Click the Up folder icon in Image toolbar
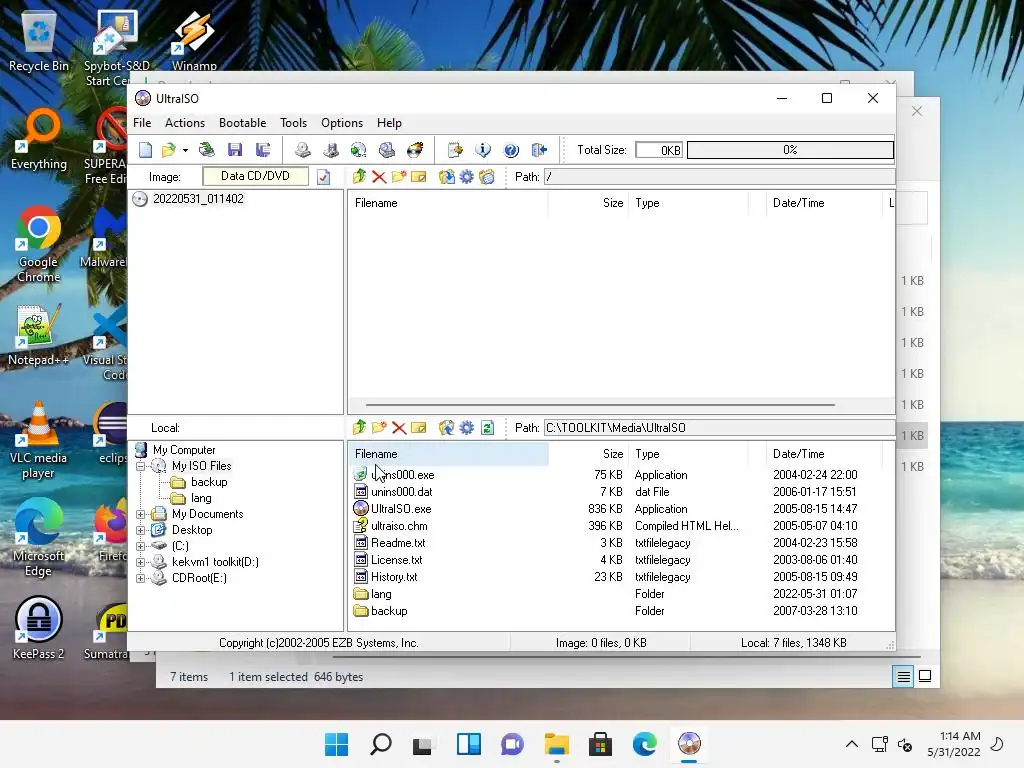Screen dimensions: 1024x768 point(359,176)
